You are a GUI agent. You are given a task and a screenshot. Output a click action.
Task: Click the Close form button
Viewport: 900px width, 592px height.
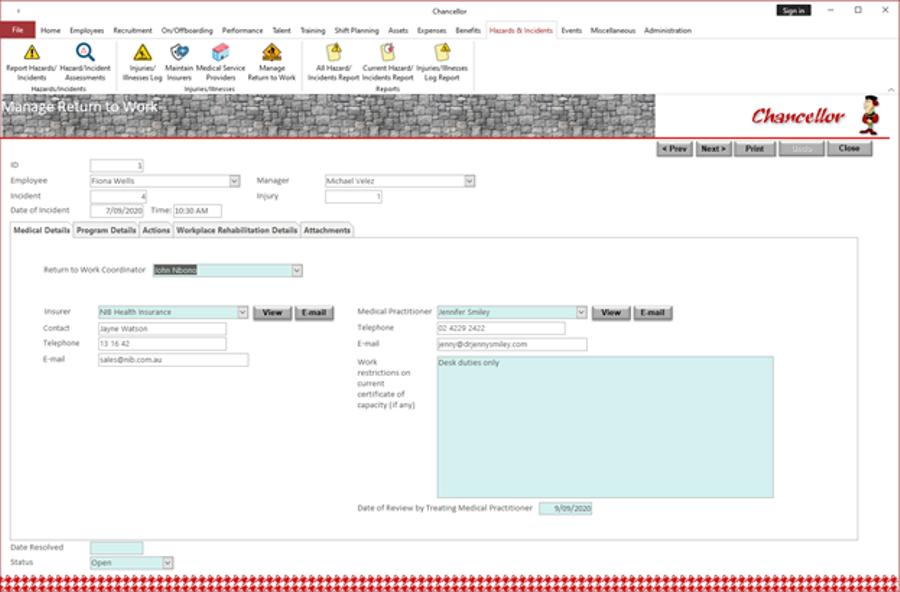tap(849, 149)
